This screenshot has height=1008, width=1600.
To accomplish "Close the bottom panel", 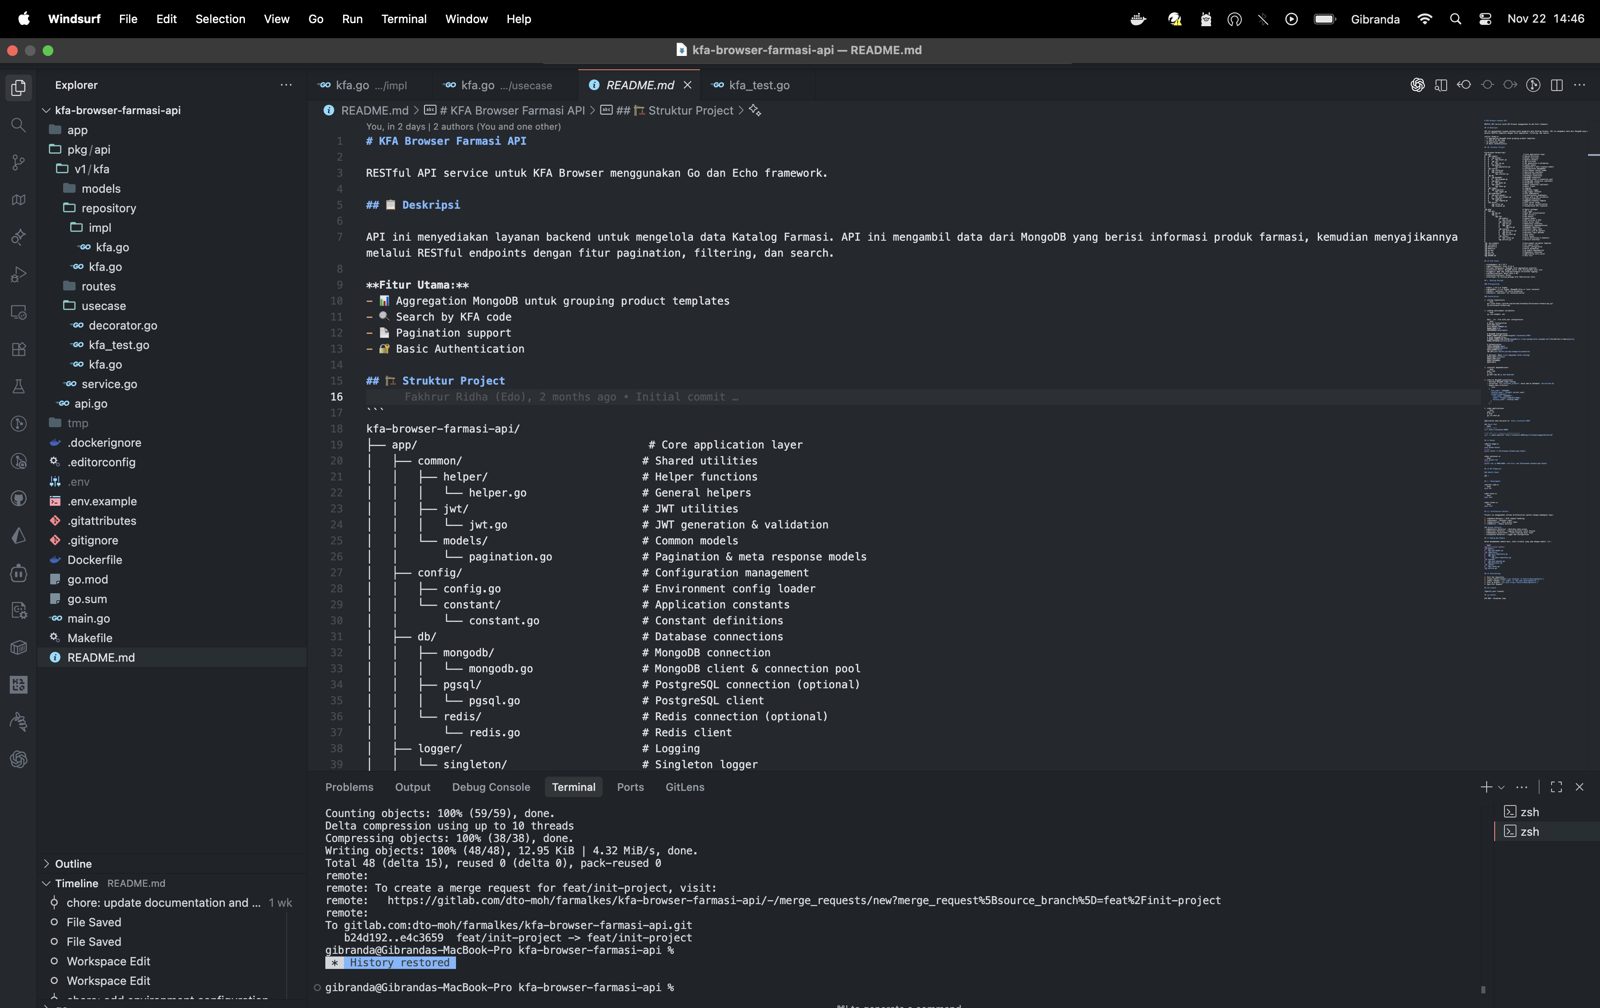I will pyautogui.click(x=1580, y=787).
